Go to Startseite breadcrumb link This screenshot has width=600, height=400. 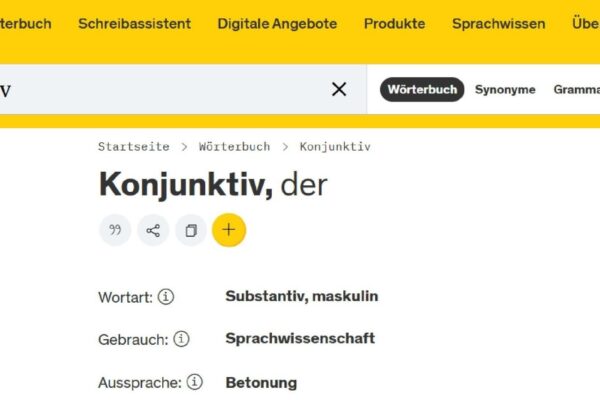click(x=134, y=146)
